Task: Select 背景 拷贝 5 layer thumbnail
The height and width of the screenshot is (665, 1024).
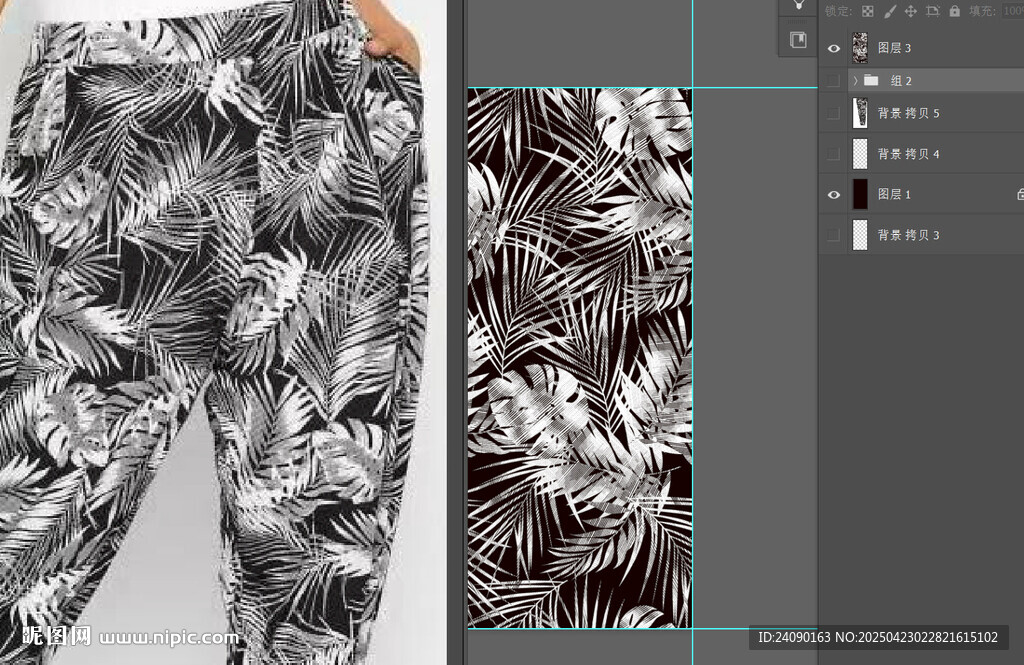Action: (x=860, y=113)
